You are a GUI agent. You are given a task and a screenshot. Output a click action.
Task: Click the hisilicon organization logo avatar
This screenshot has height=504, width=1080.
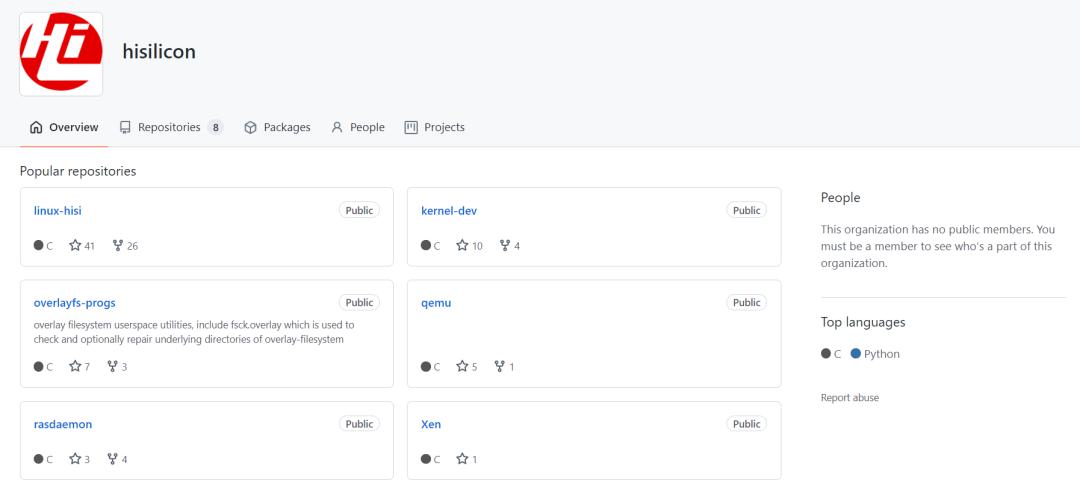click(61, 54)
